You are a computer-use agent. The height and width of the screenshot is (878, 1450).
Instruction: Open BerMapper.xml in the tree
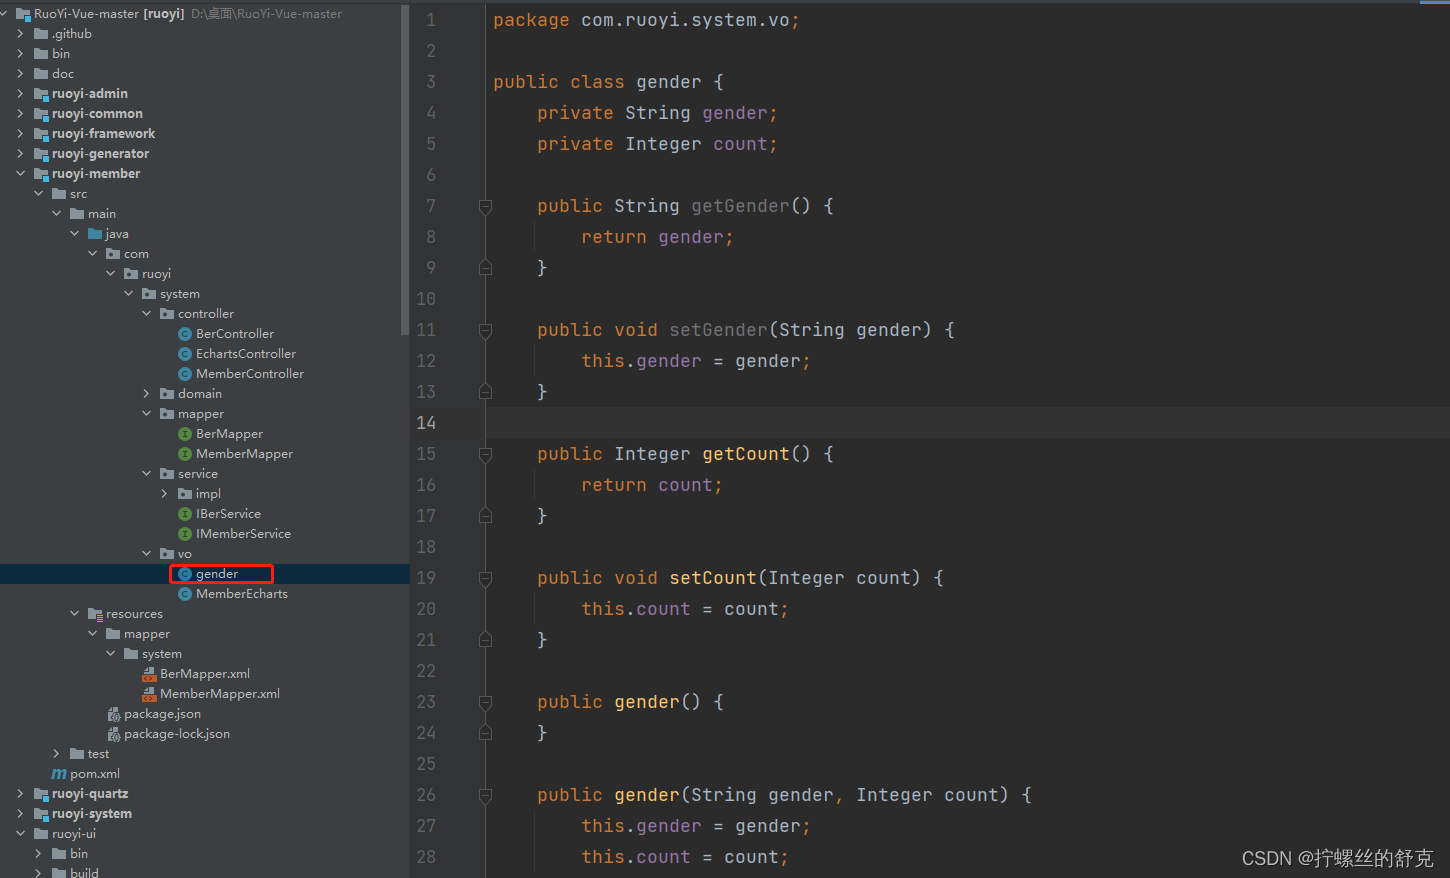pos(205,674)
